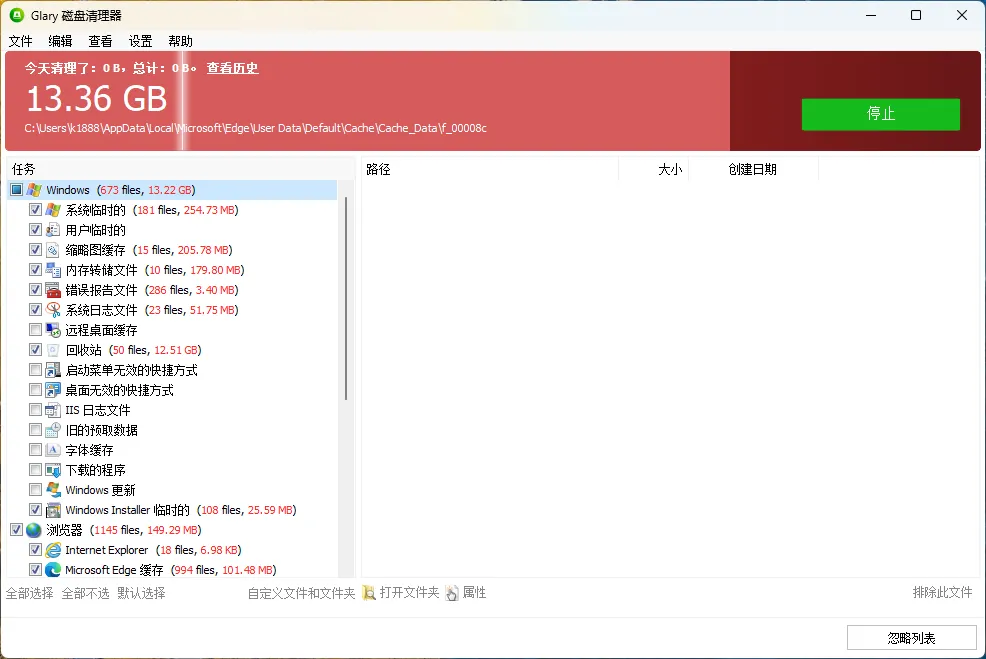Open the 查看历史 link

coord(233,68)
